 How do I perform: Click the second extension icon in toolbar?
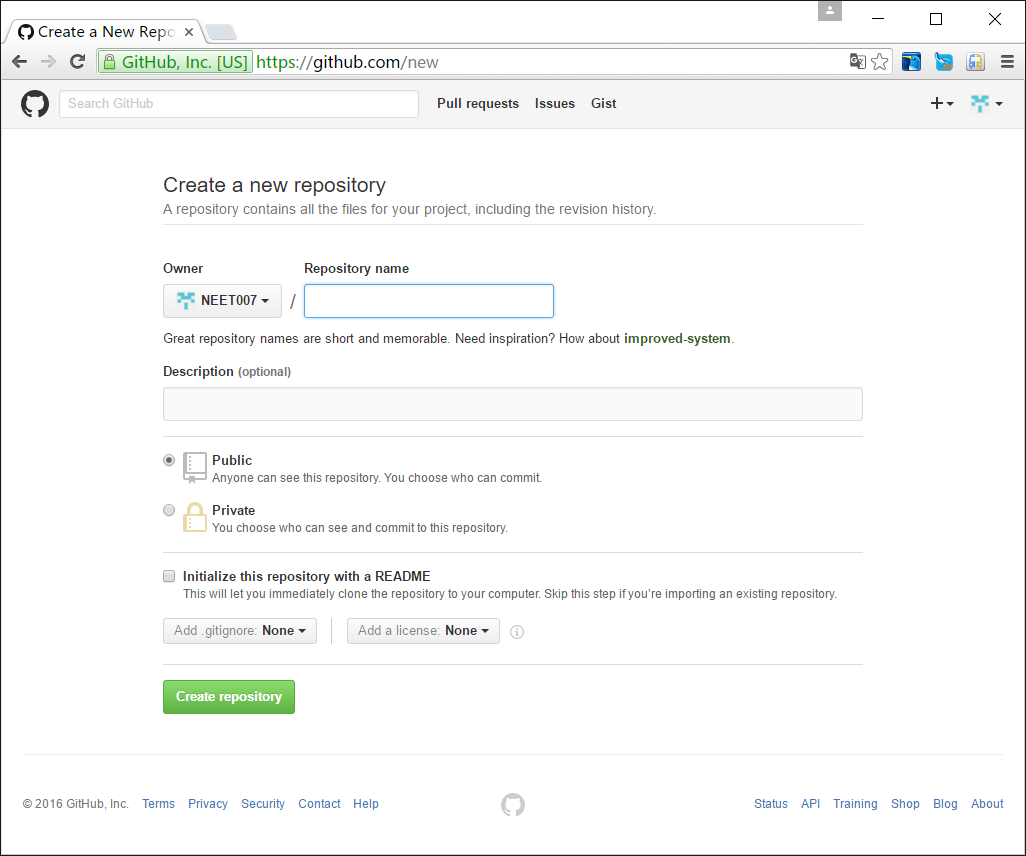(x=944, y=62)
